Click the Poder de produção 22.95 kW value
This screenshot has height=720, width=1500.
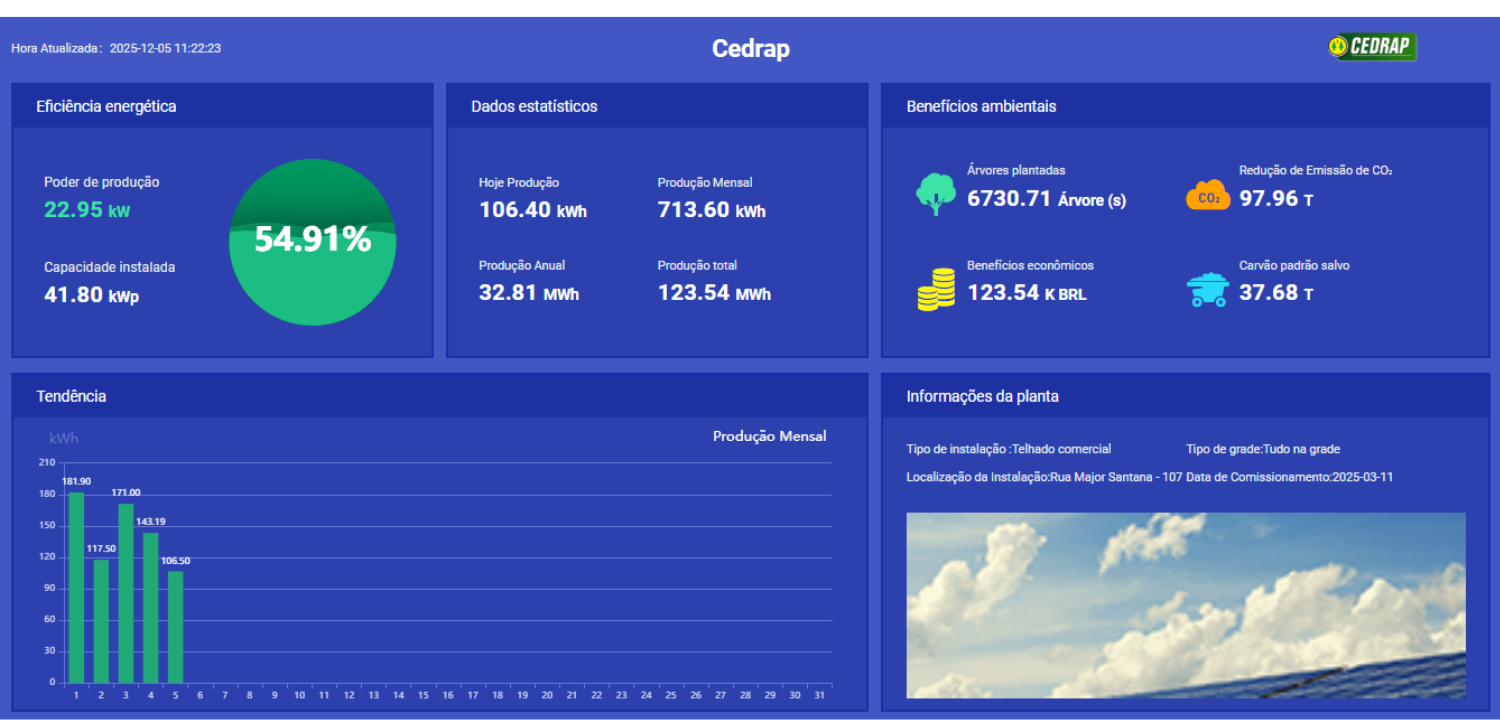coord(87,210)
